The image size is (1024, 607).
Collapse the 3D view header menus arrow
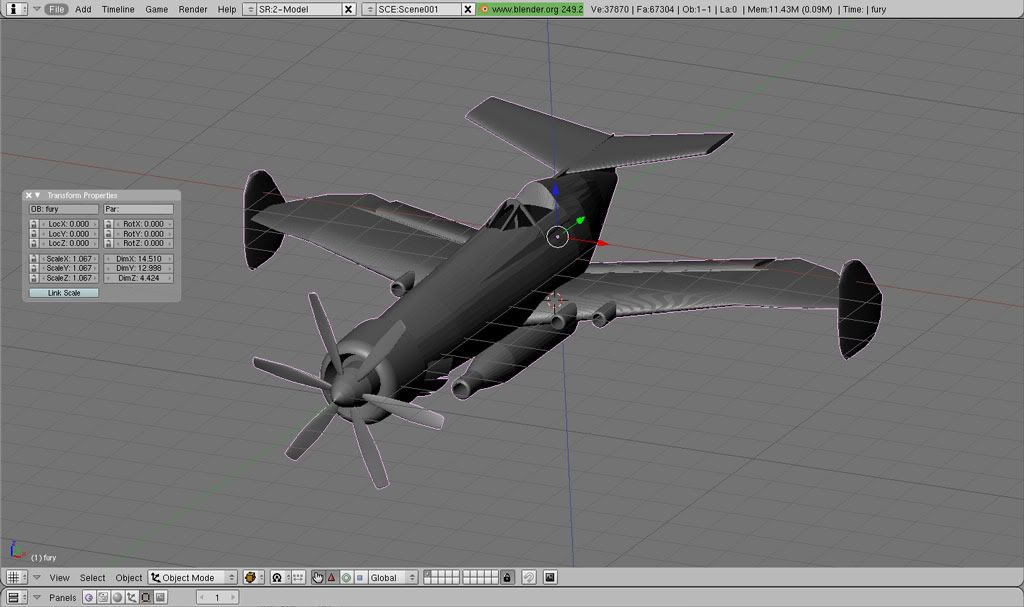37,578
